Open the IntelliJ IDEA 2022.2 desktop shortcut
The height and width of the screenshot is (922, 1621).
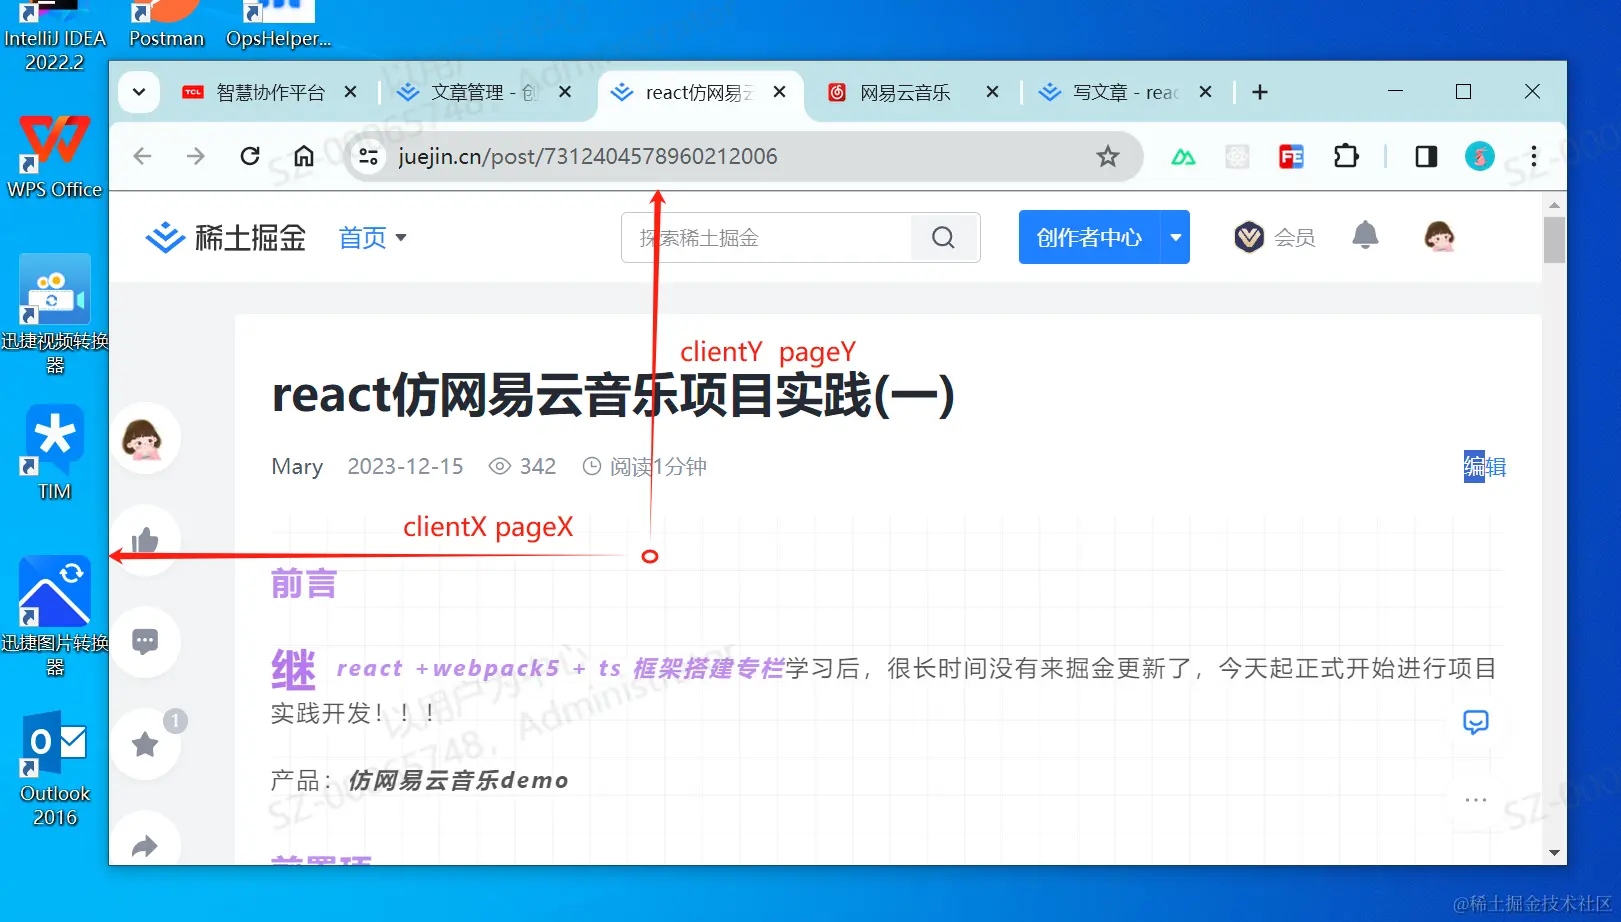click(55, 38)
